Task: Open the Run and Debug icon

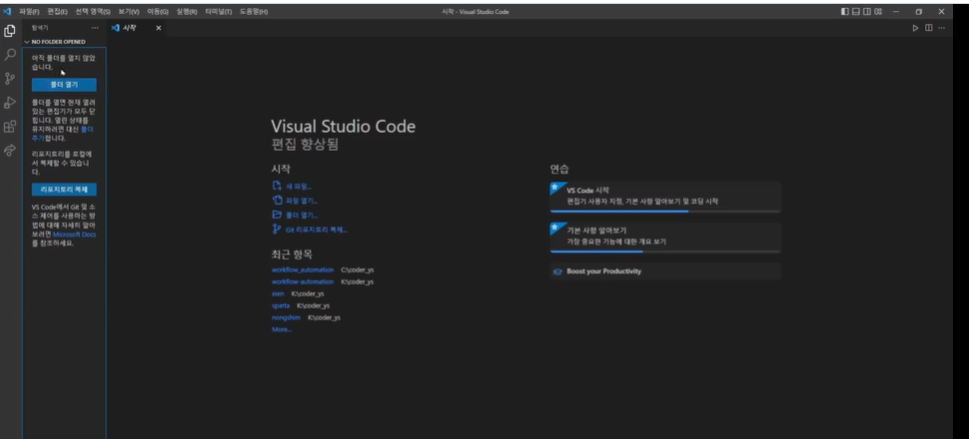Action: coord(10,103)
